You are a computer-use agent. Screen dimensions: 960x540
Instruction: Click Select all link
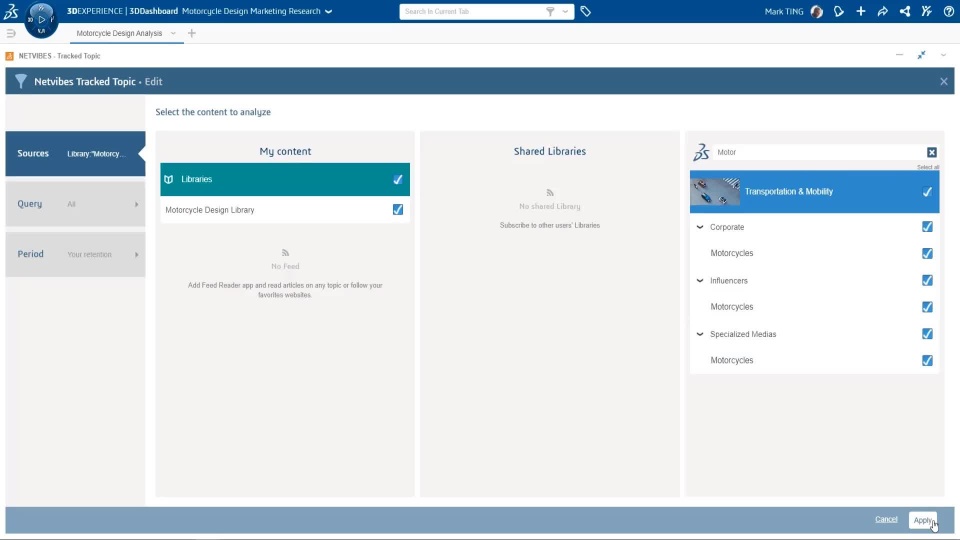point(928,167)
